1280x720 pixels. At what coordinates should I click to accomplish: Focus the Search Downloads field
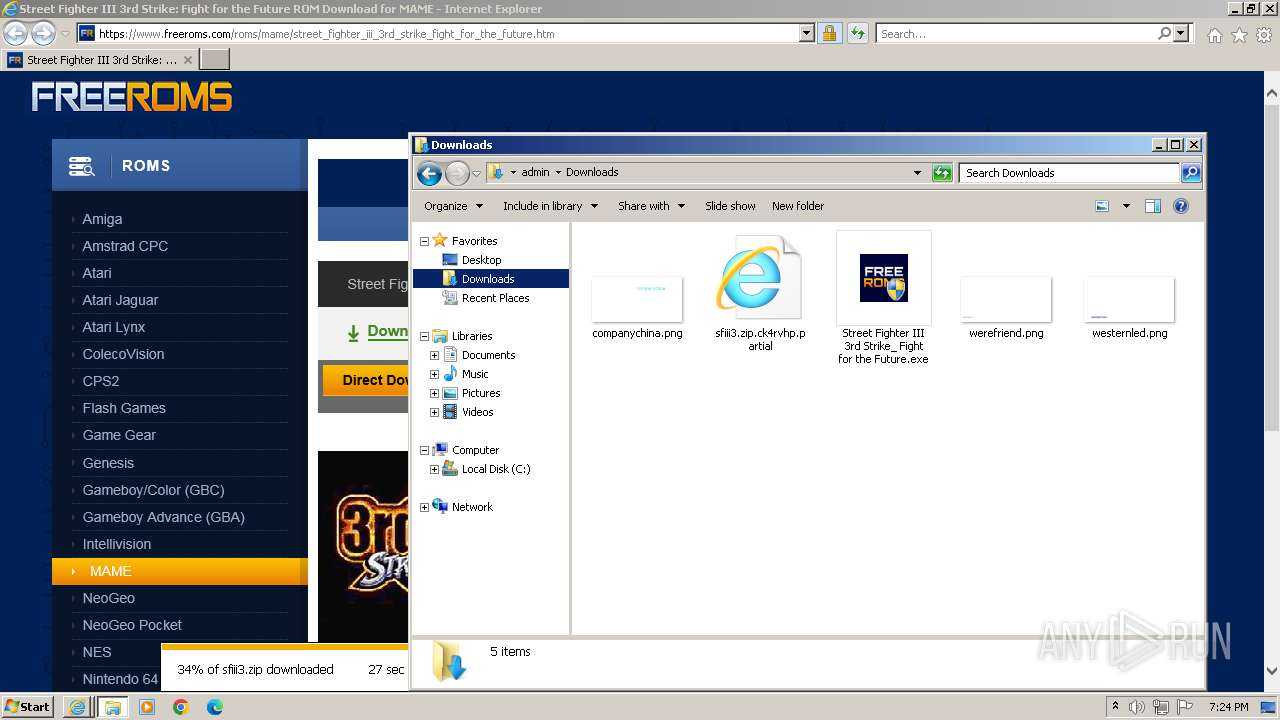[x=1068, y=173]
